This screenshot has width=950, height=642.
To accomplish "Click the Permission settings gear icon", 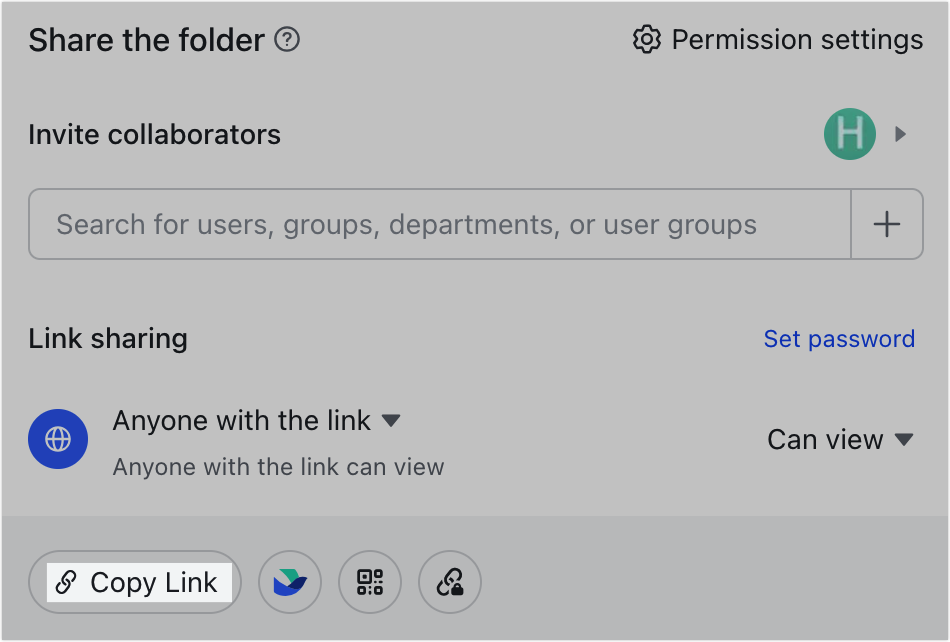I will click(647, 40).
